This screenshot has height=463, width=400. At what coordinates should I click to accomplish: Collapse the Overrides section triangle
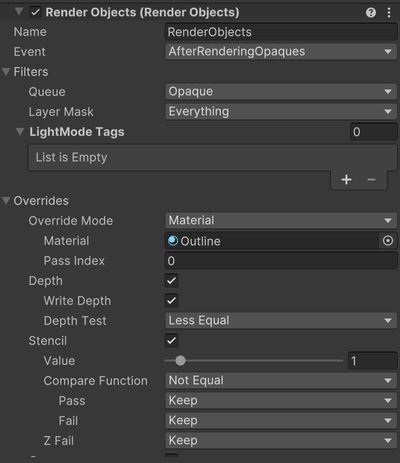[6, 201]
